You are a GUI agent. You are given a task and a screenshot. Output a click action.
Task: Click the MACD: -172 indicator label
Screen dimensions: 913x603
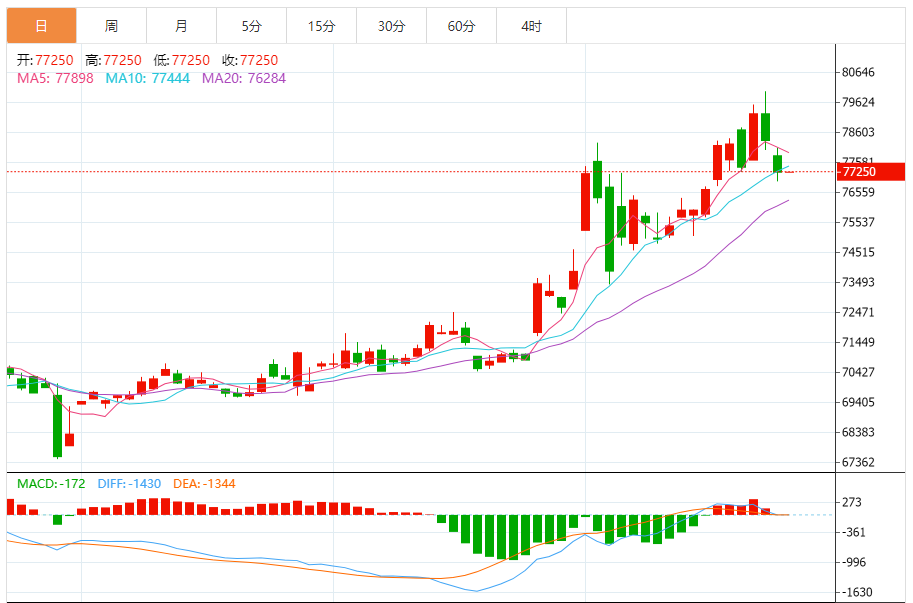point(52,484)
